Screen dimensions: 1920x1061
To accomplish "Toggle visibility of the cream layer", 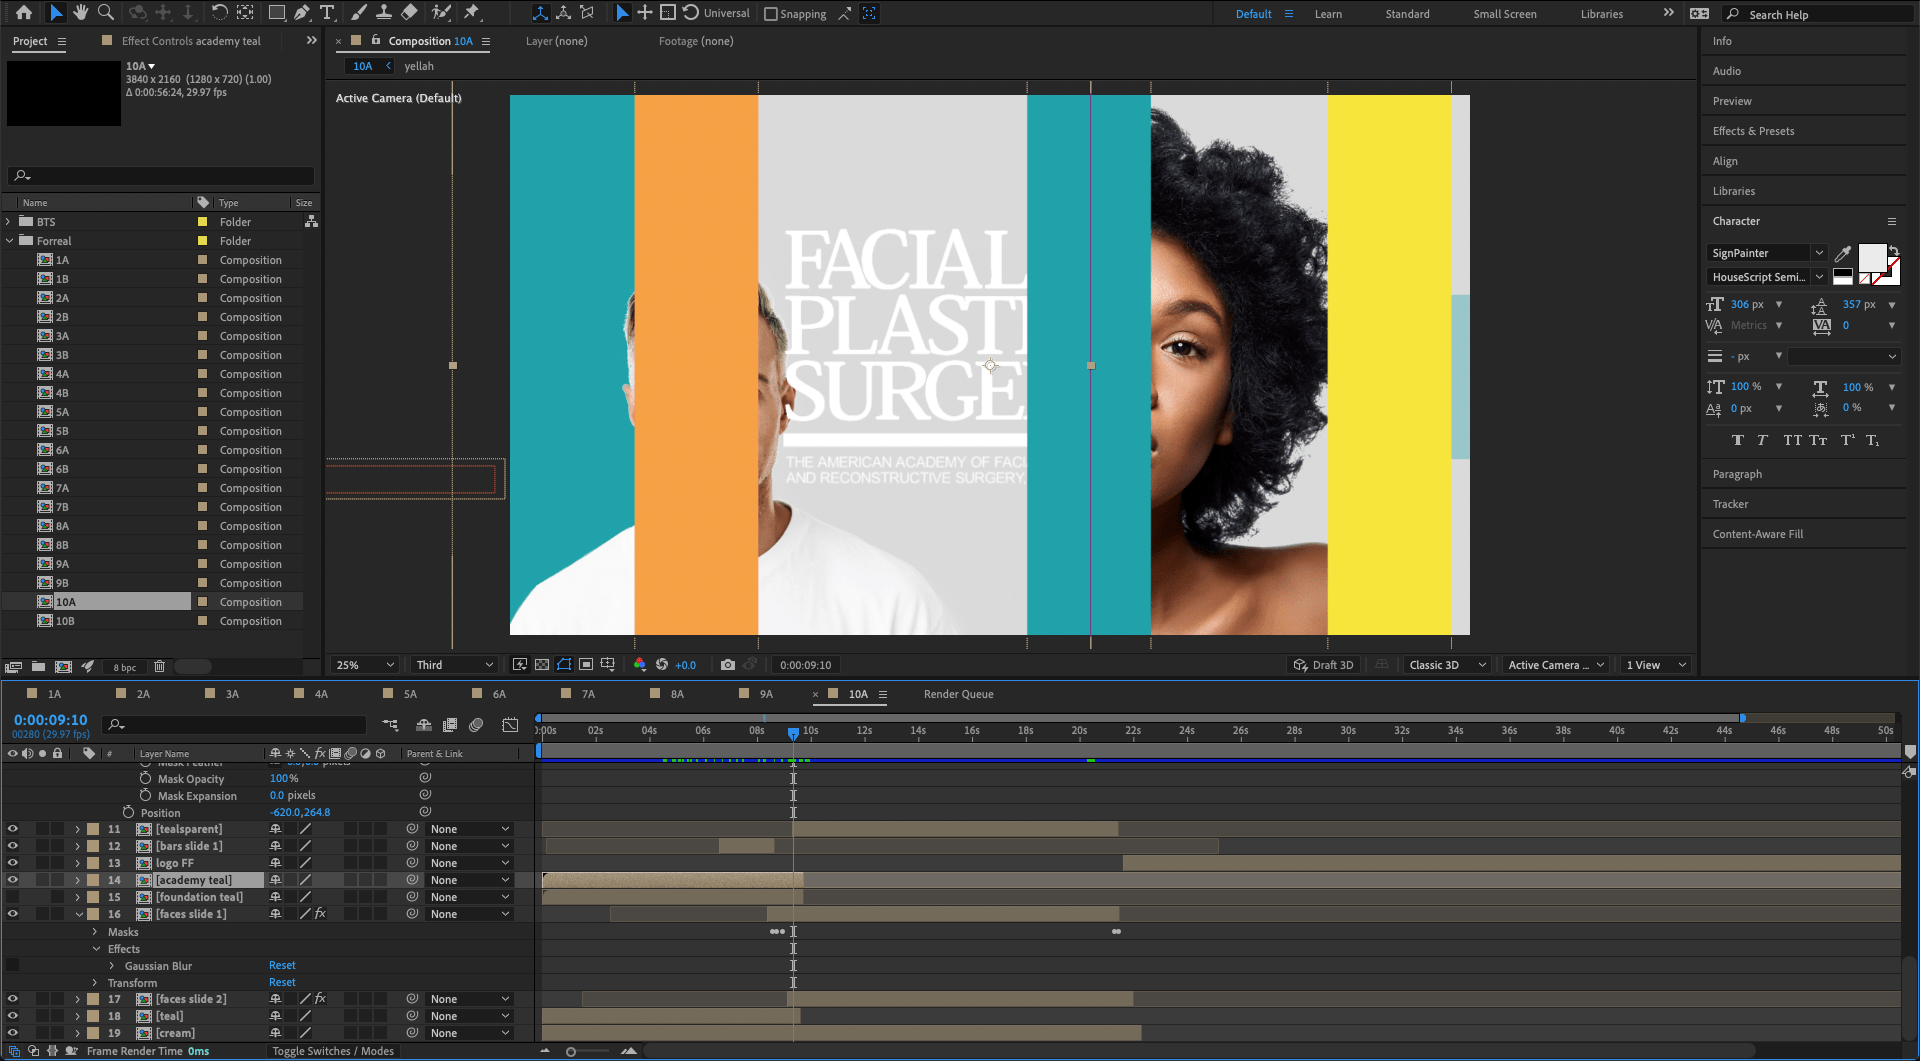I will (x=13, y=1033).
